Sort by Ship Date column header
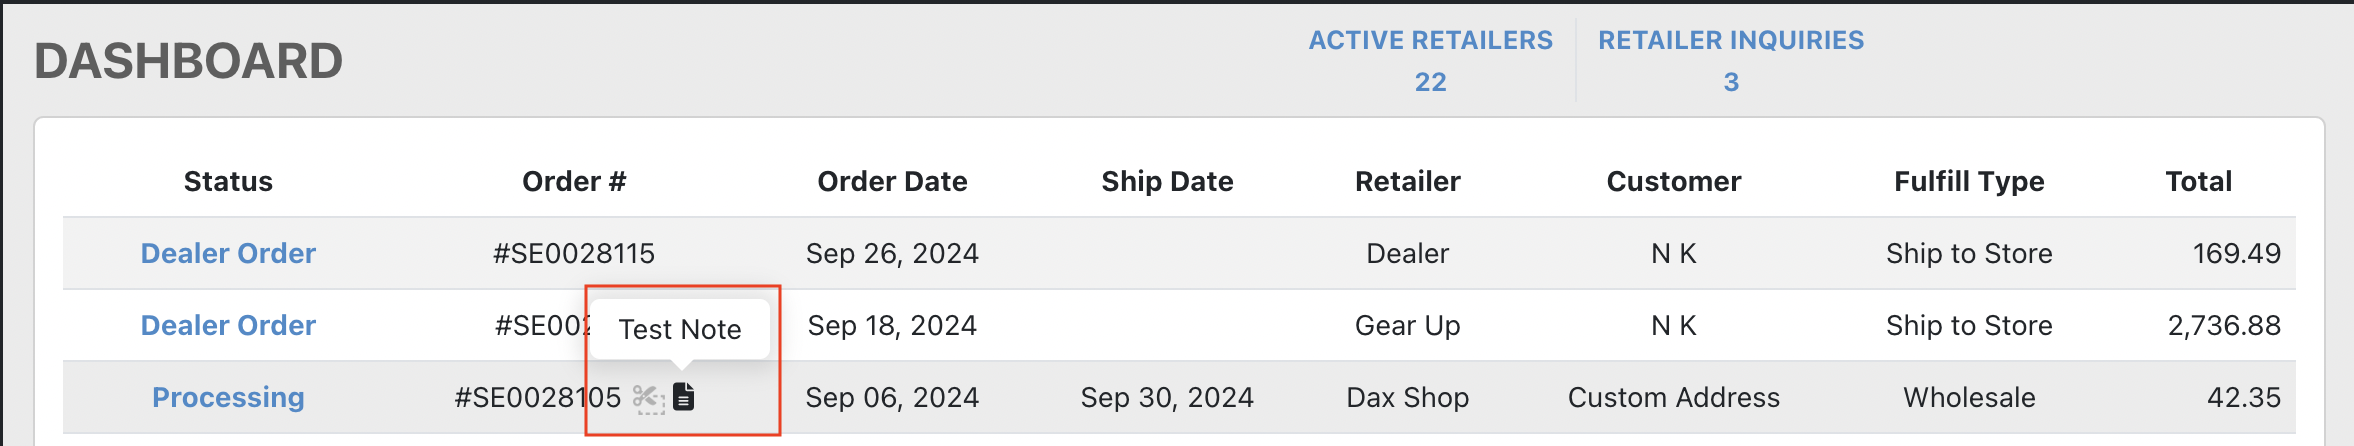 (1167, 181)
